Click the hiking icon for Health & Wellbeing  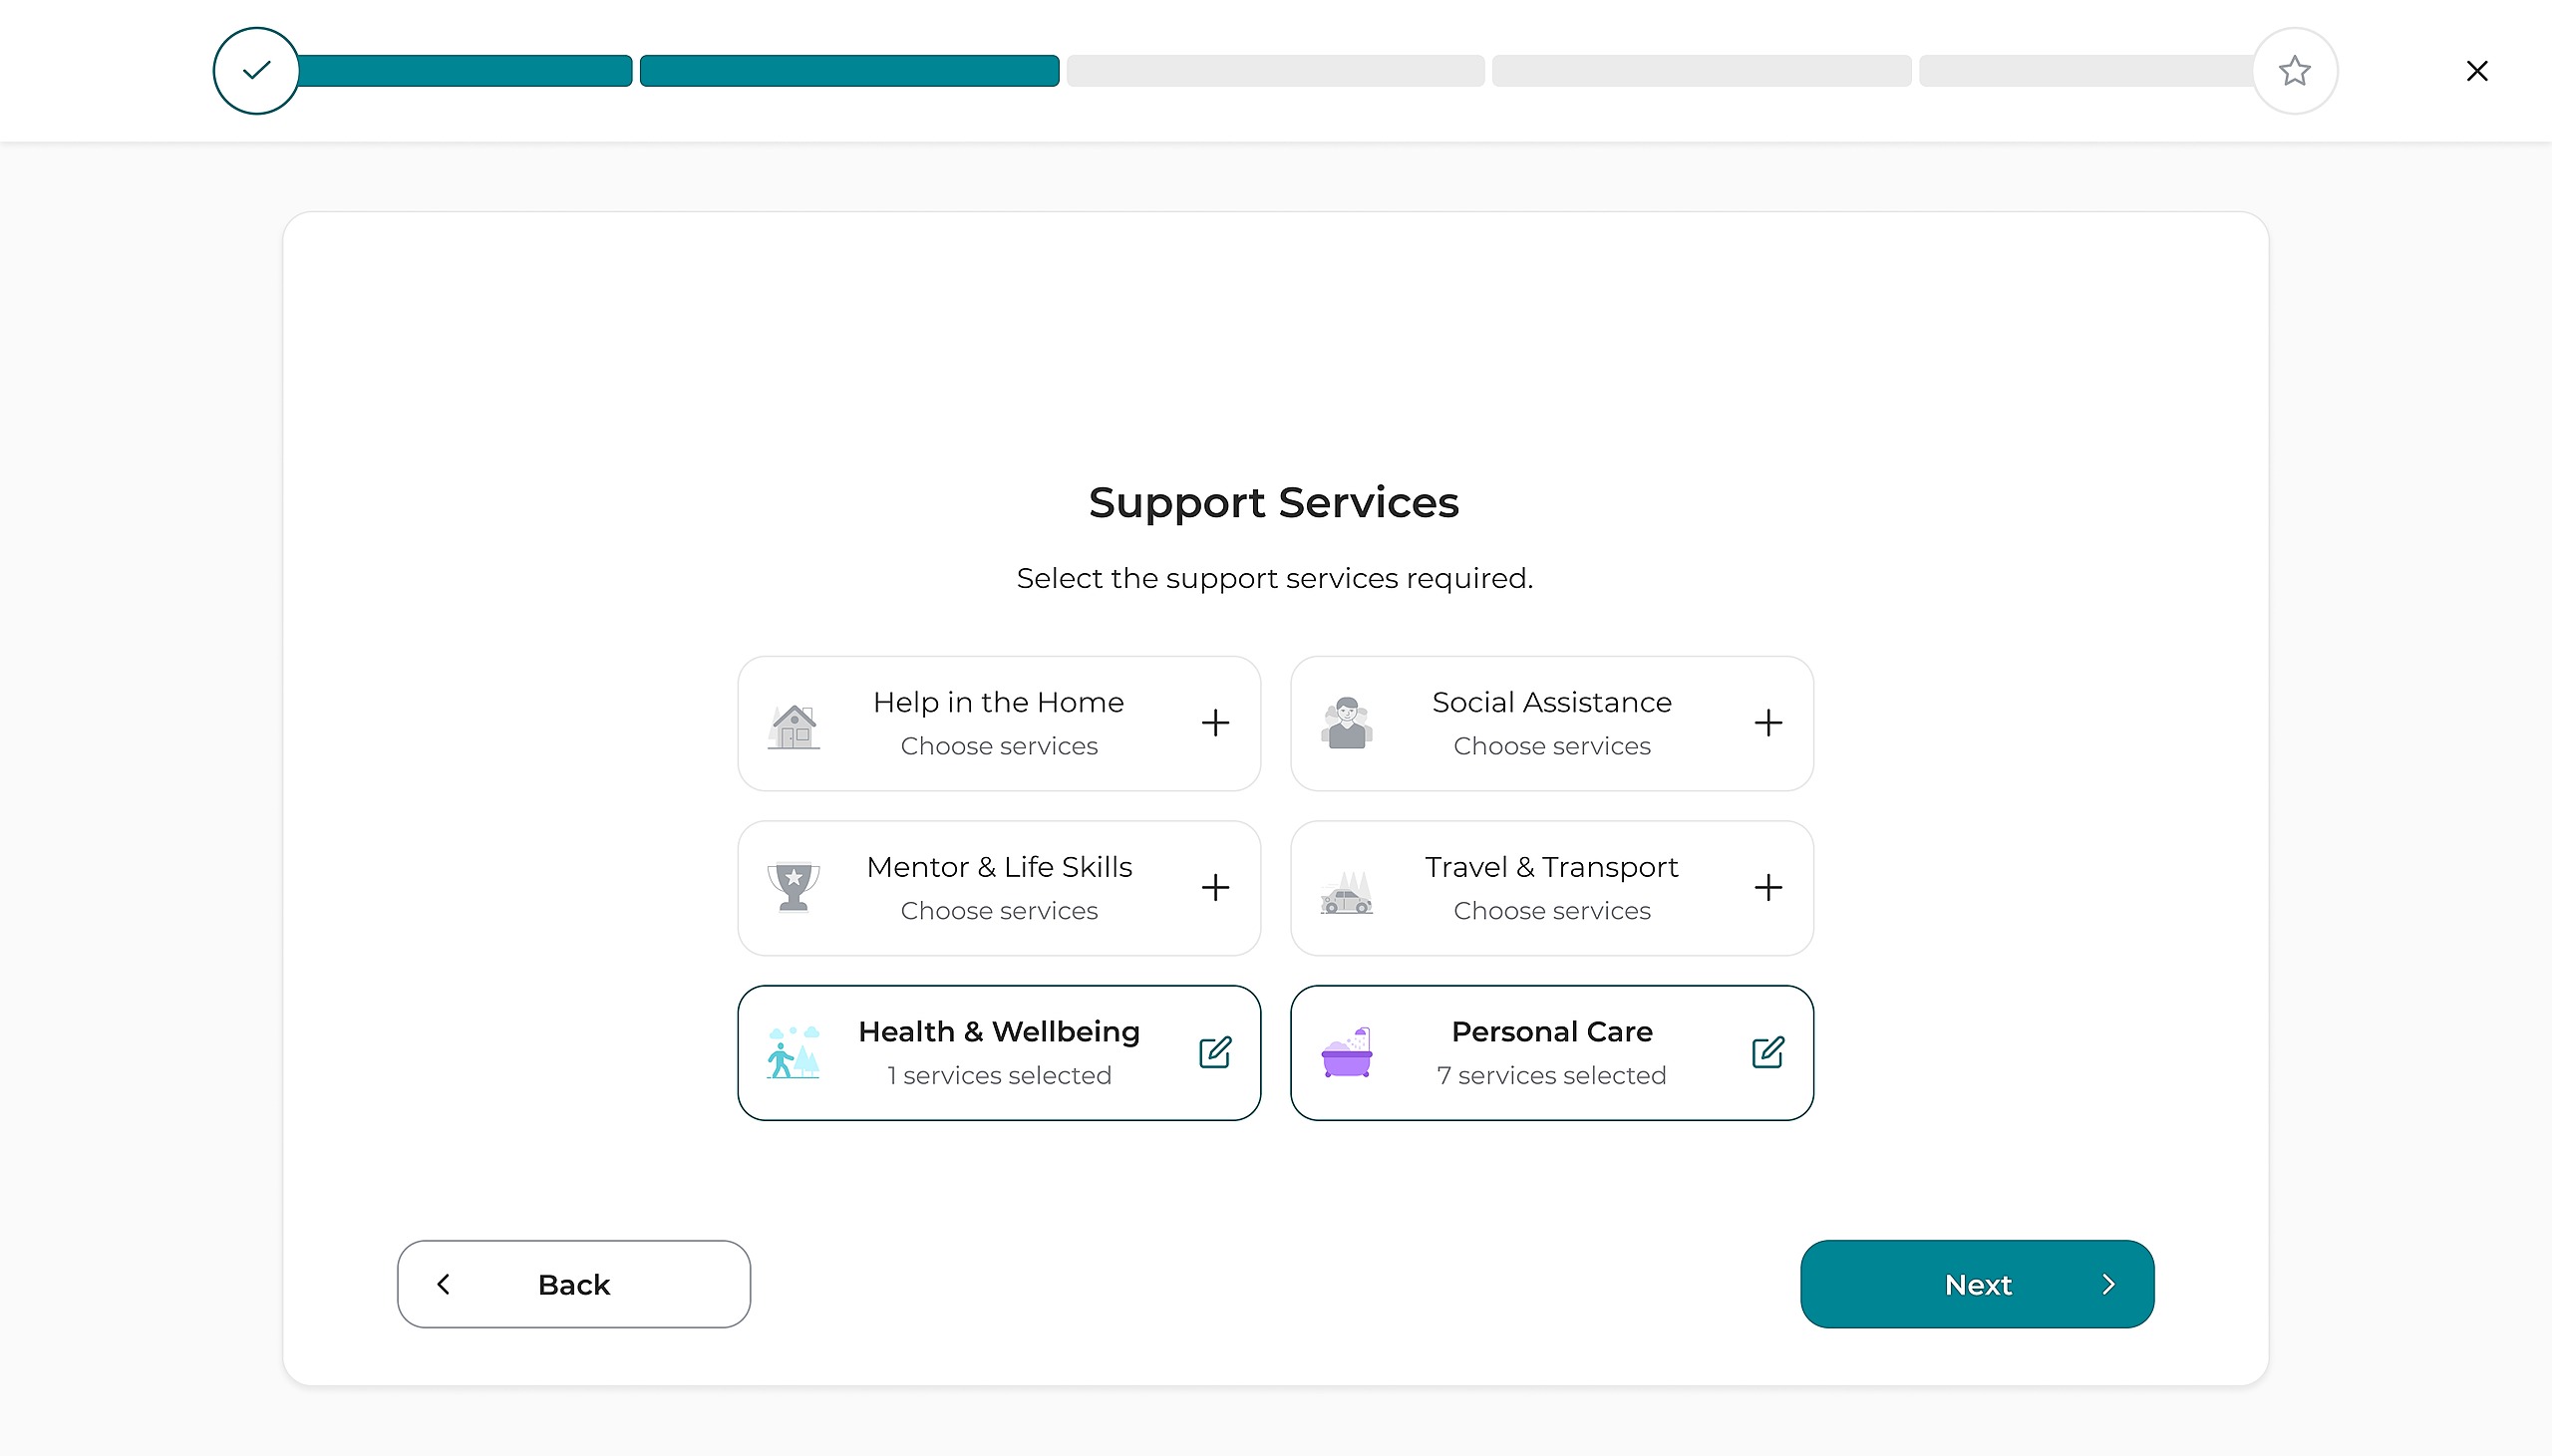pyautogui.click(x=794, y=1052)
